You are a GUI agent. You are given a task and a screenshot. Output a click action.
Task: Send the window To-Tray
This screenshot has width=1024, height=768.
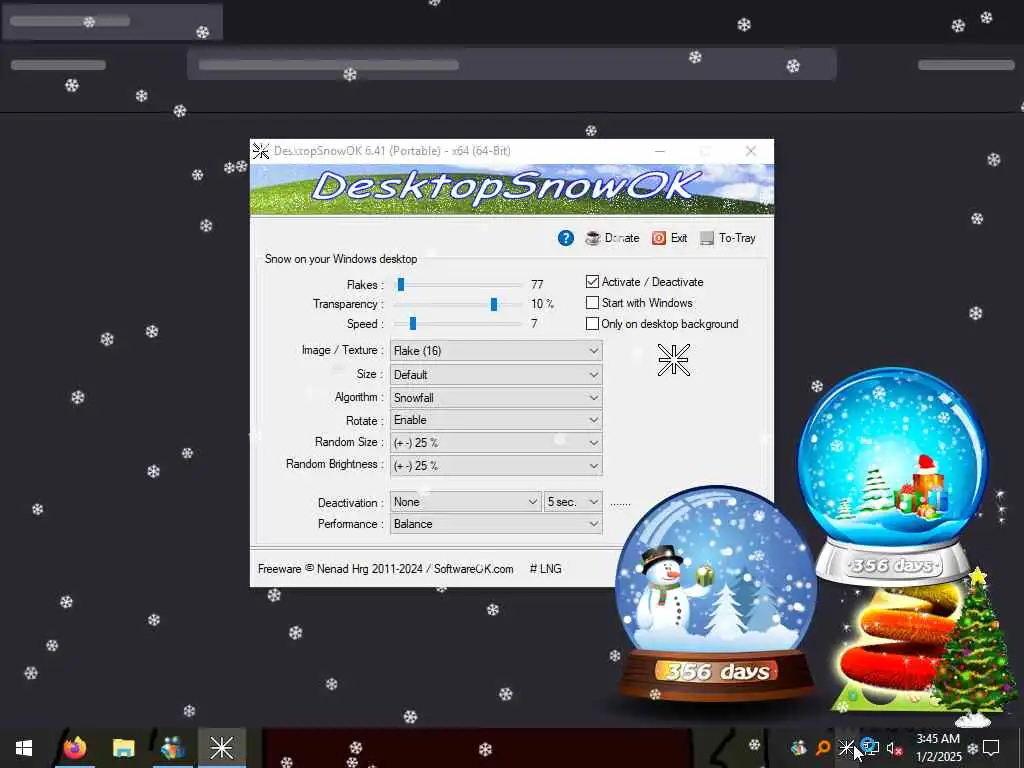728,238
